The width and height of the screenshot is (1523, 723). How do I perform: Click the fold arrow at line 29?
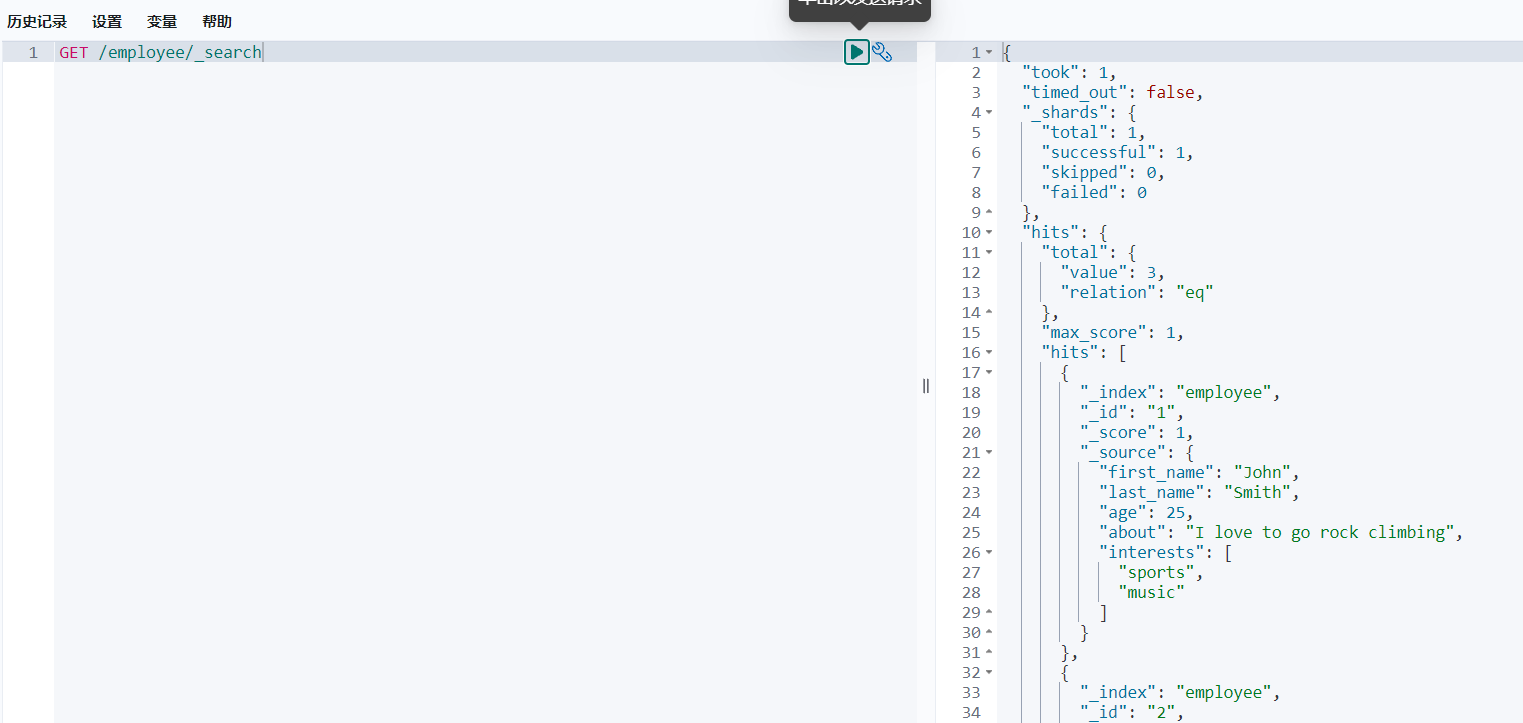coord(989,612)
